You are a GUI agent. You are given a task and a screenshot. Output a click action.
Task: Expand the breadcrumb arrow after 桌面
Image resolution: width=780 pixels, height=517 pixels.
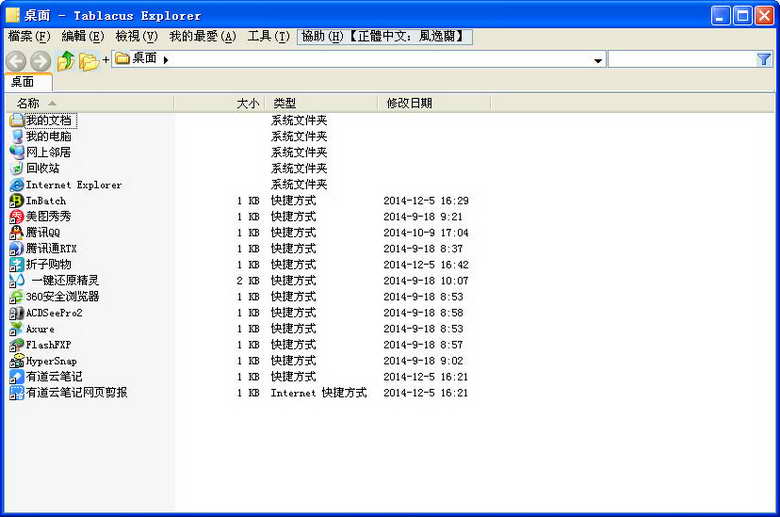pos(165,60)
